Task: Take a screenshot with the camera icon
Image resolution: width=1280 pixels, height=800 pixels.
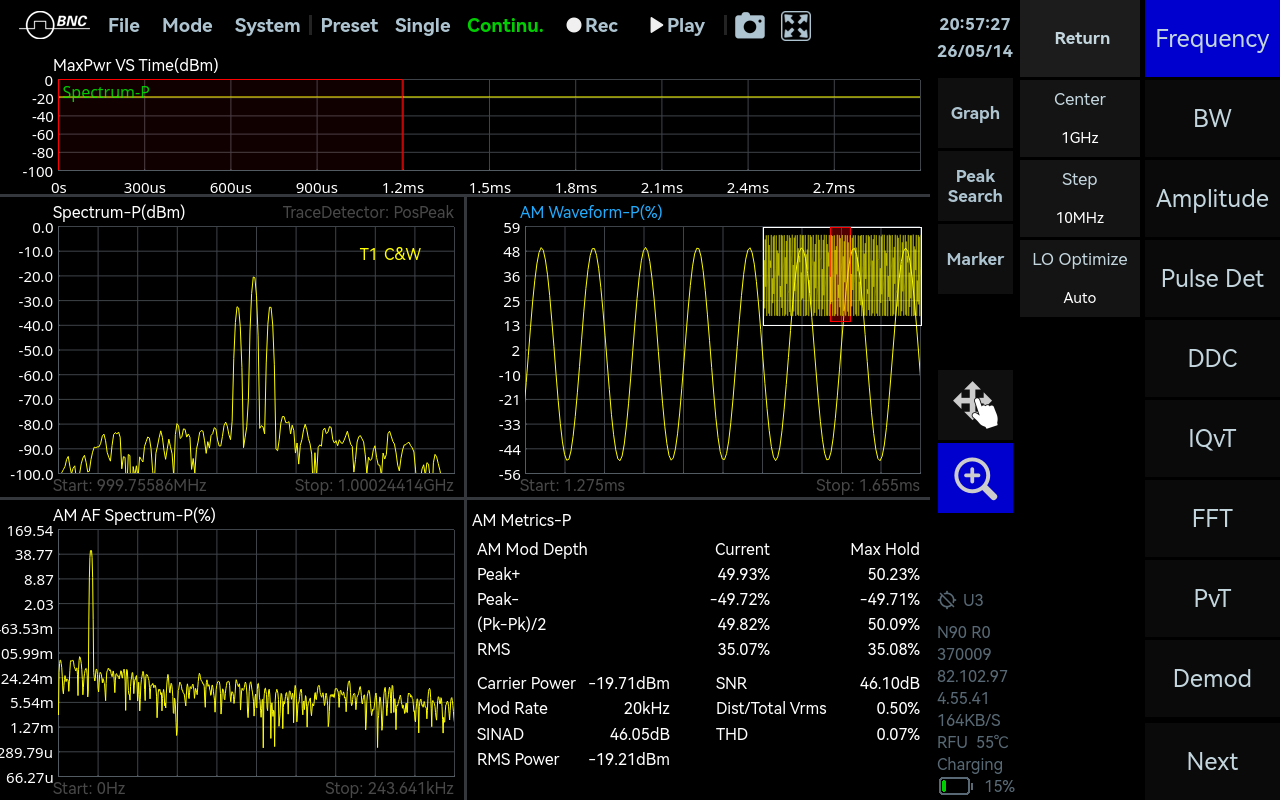Action: (x=750, y=26)
